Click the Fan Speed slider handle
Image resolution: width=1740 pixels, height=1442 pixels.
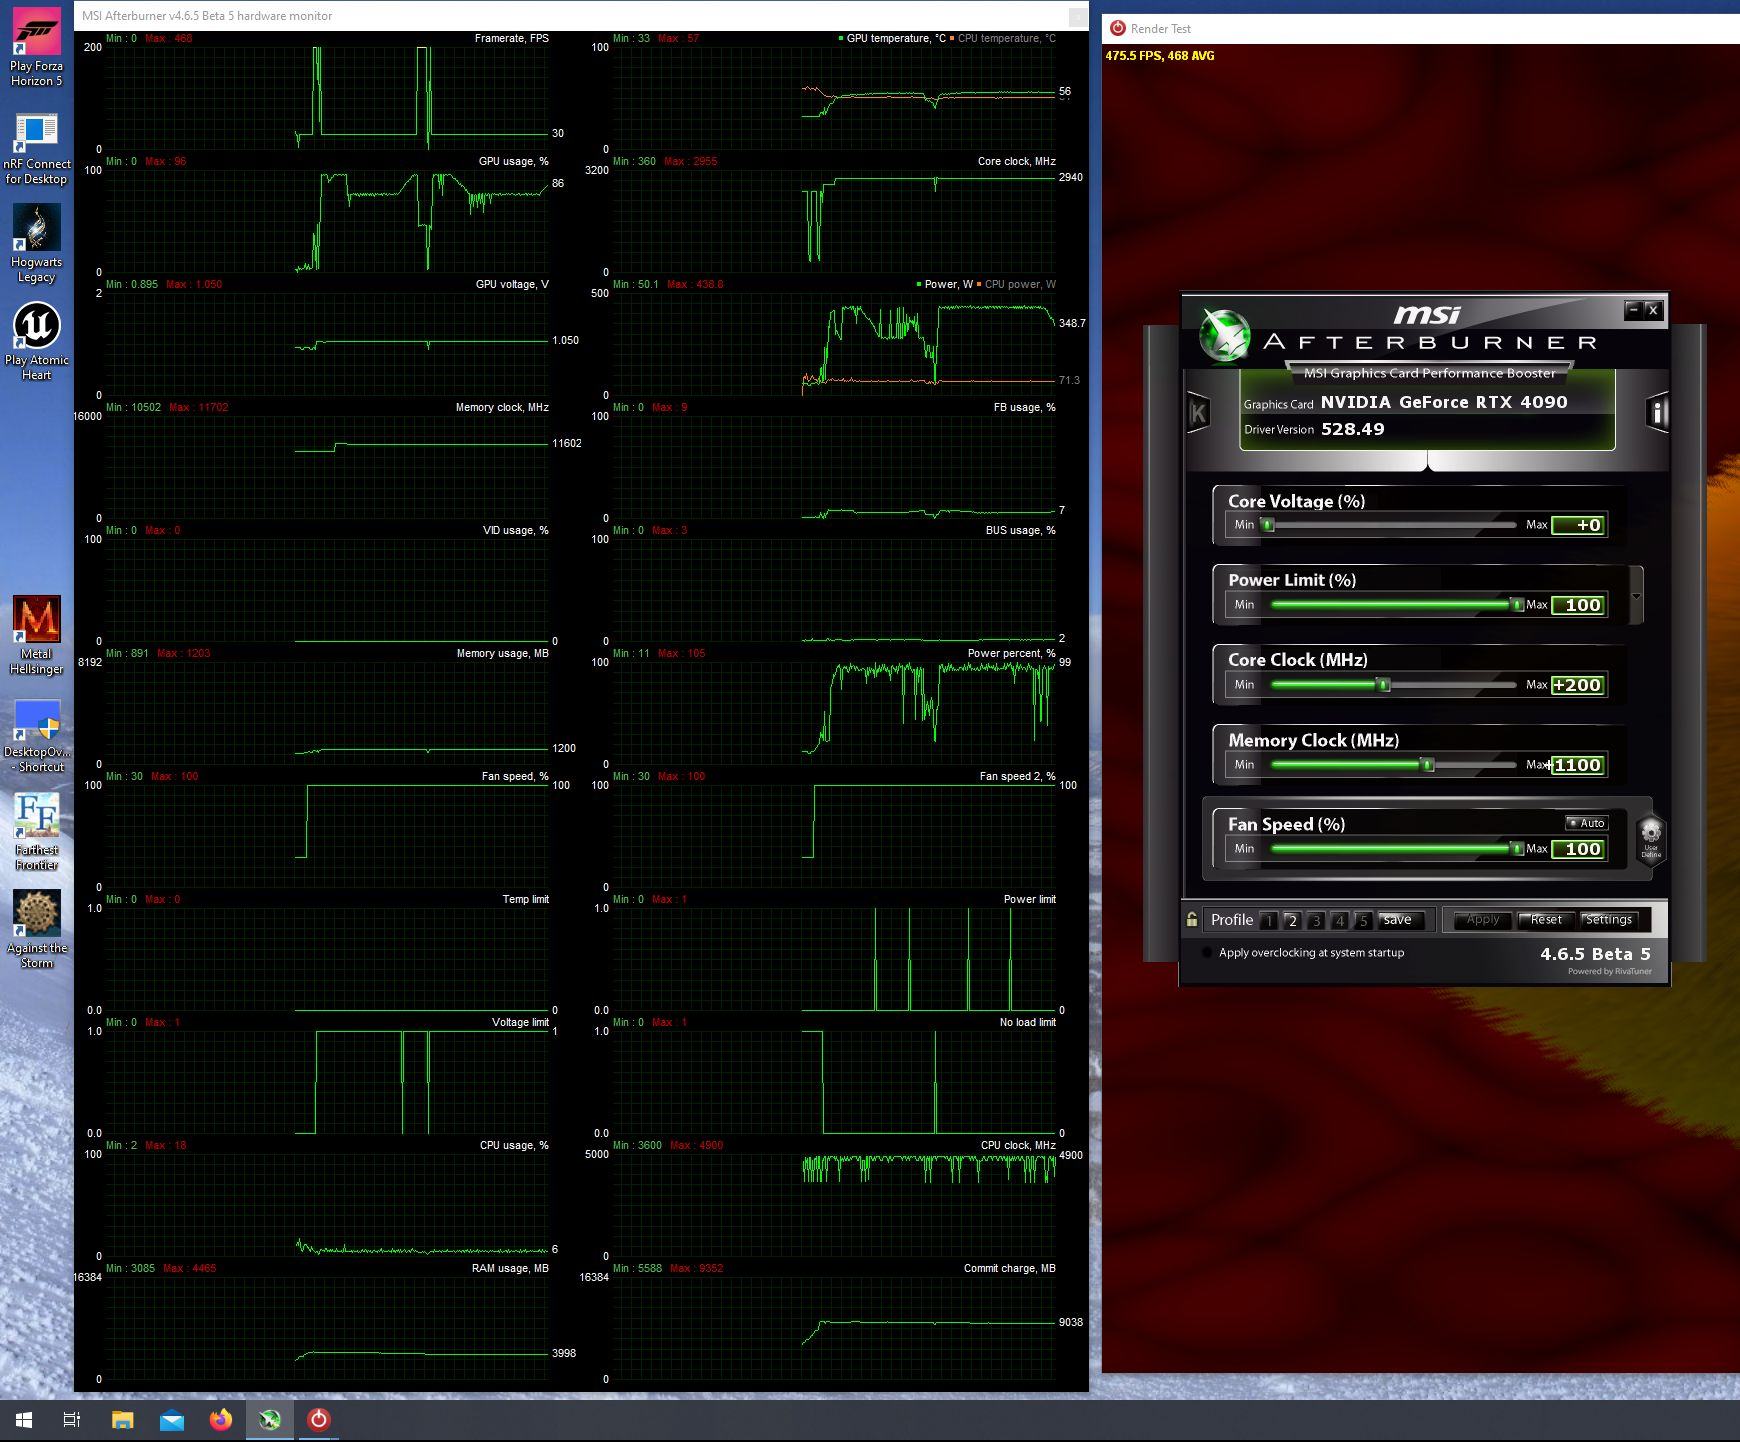pyautogui.click(x=1517, y=849)
